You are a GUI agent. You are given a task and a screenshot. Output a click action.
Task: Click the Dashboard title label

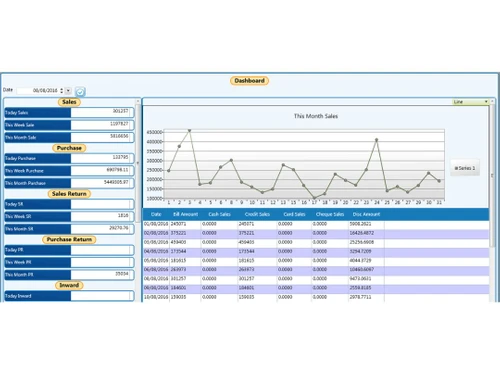(x=249, y=81)
